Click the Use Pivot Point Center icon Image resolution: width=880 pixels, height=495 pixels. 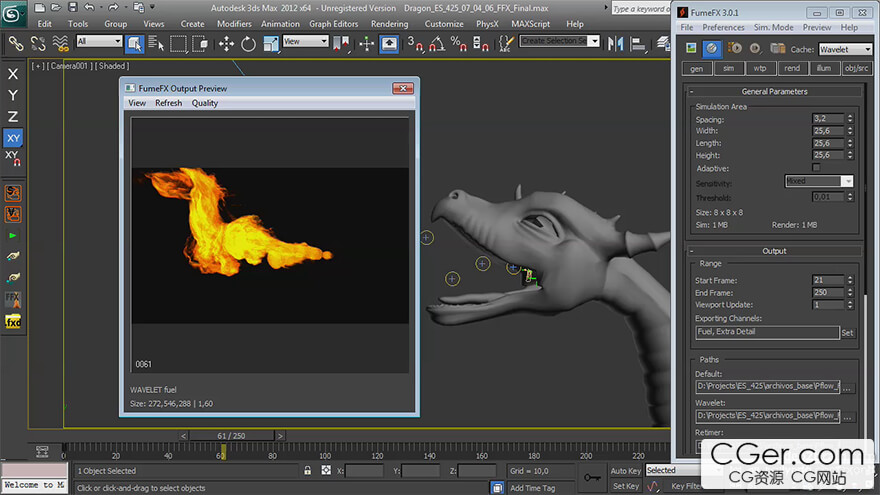click(x=341, y=43)
